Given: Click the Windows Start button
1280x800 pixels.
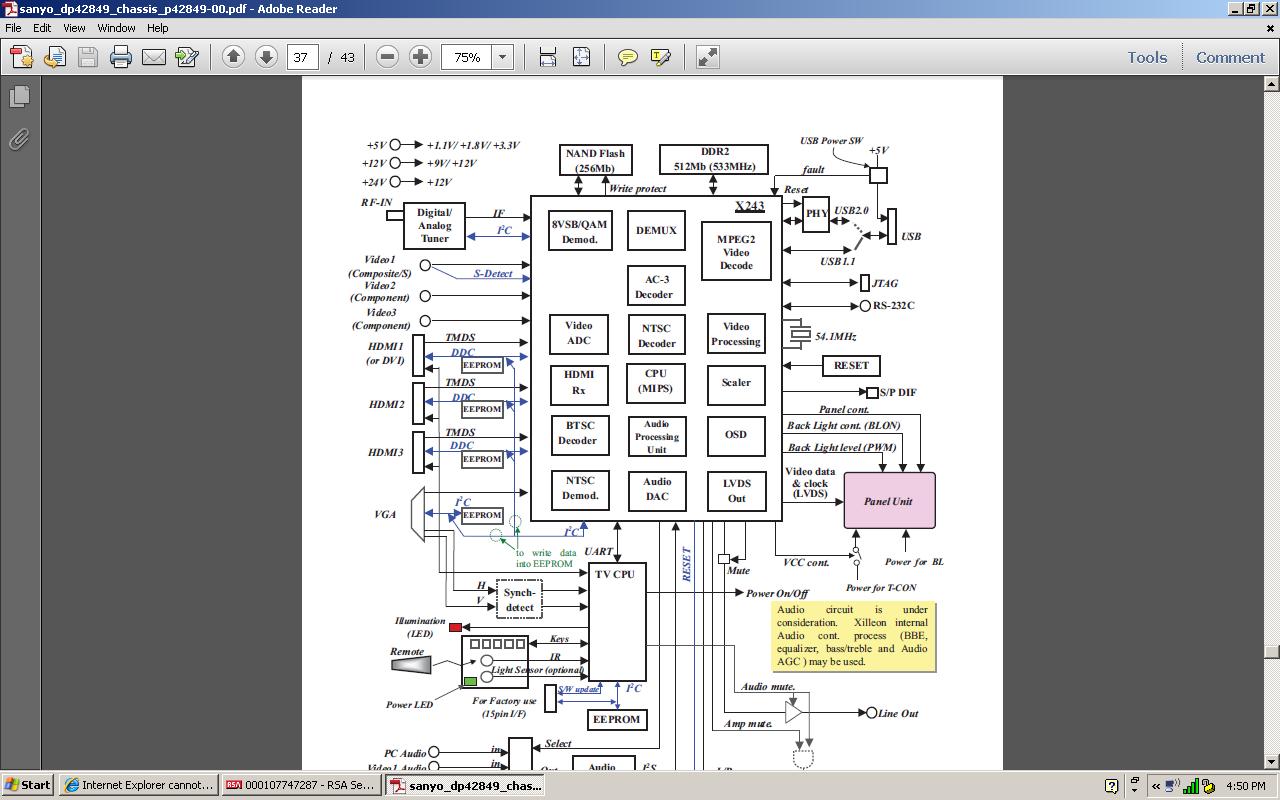Looking at the screenshot, I should (x=27, y=785).
